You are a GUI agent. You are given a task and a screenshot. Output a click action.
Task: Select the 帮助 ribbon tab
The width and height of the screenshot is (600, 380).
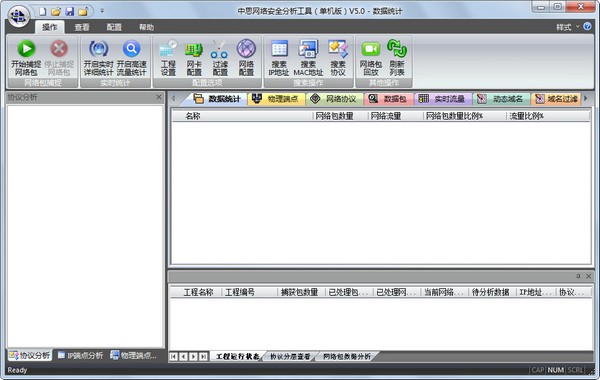[x=146, y=27]
